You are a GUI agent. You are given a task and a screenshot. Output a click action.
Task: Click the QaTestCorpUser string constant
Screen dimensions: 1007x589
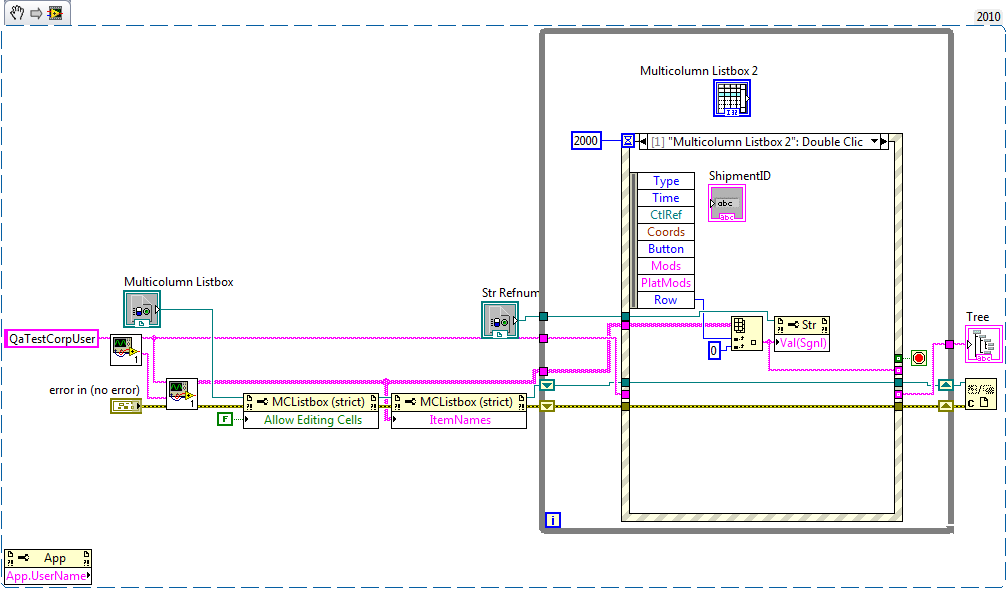pos(51,339)
